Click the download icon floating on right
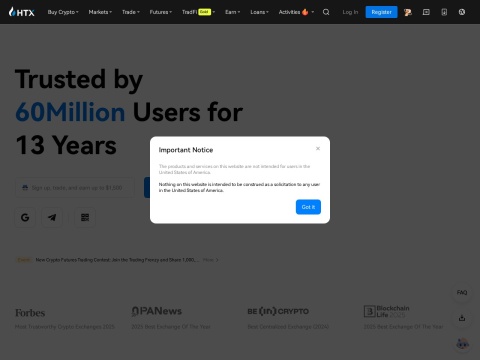The width and height of the screenshot is (480, 360). (x=462, y=318)
